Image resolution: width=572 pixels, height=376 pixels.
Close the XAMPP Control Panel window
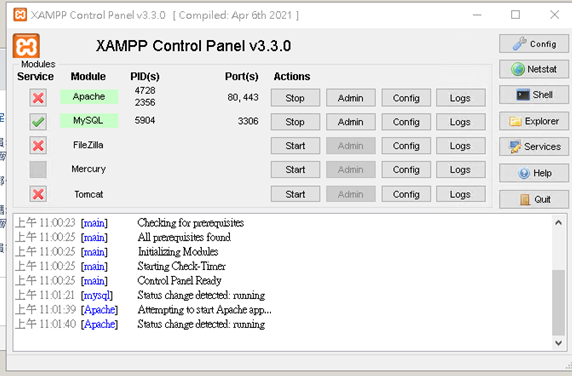pyautogui.click(x=554, y=15)
